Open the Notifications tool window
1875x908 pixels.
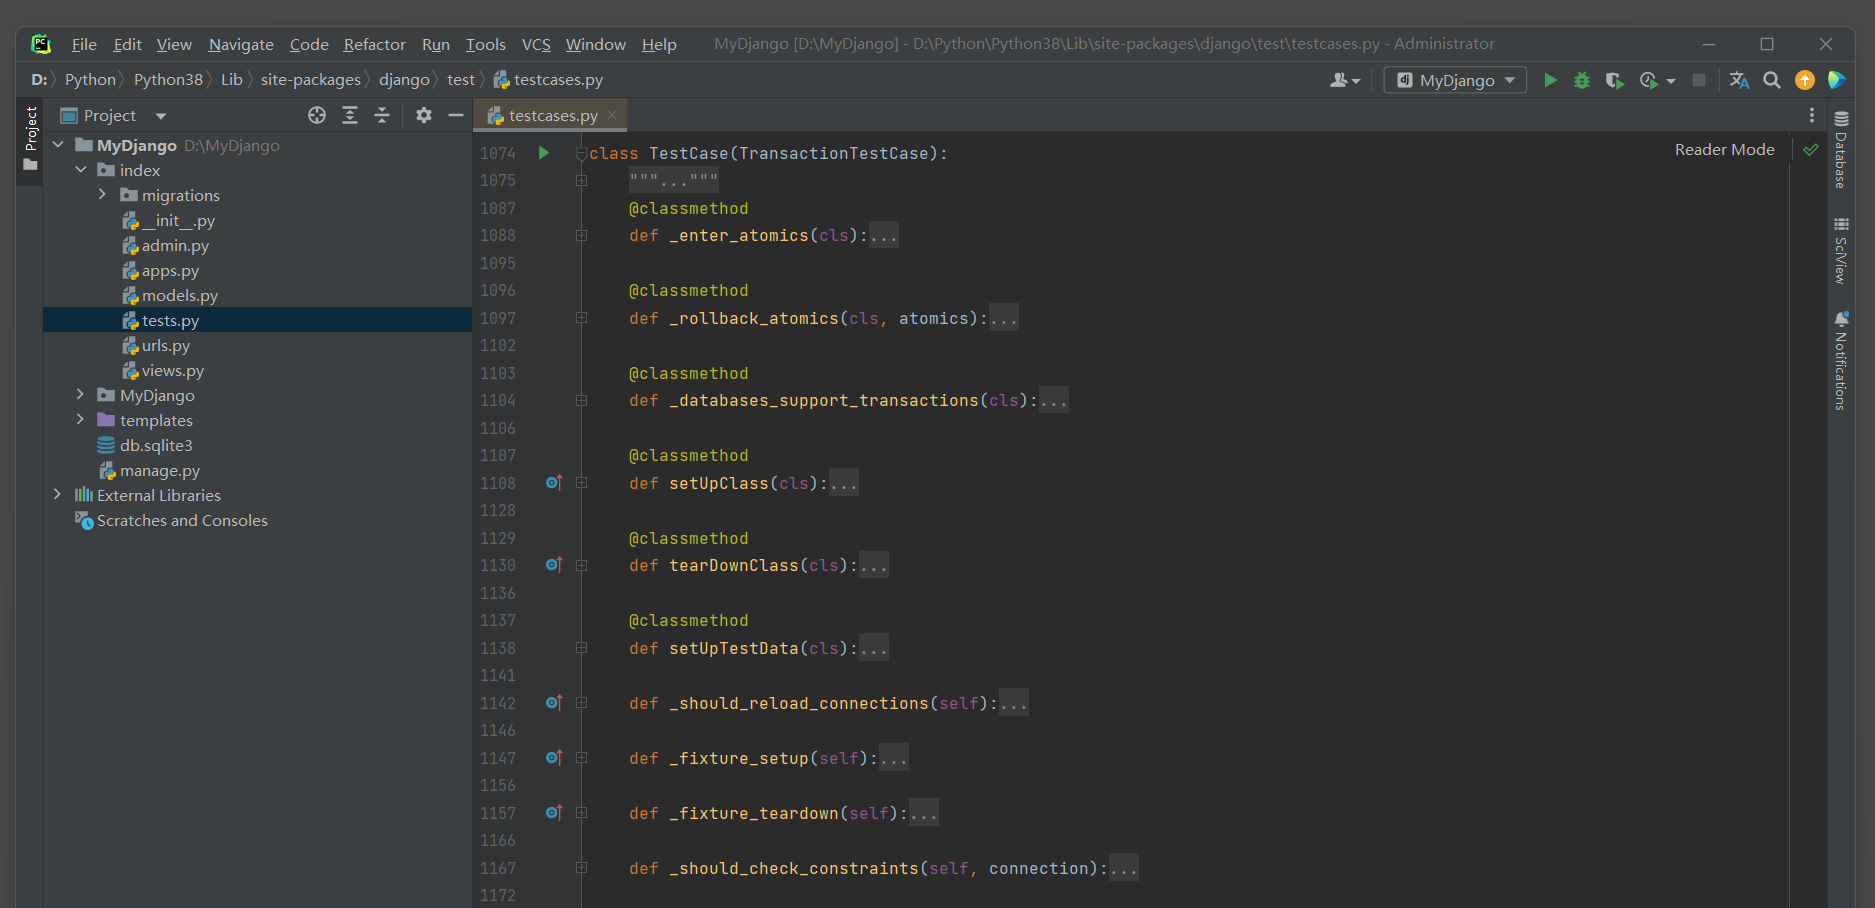click(x=1841, y=361)
